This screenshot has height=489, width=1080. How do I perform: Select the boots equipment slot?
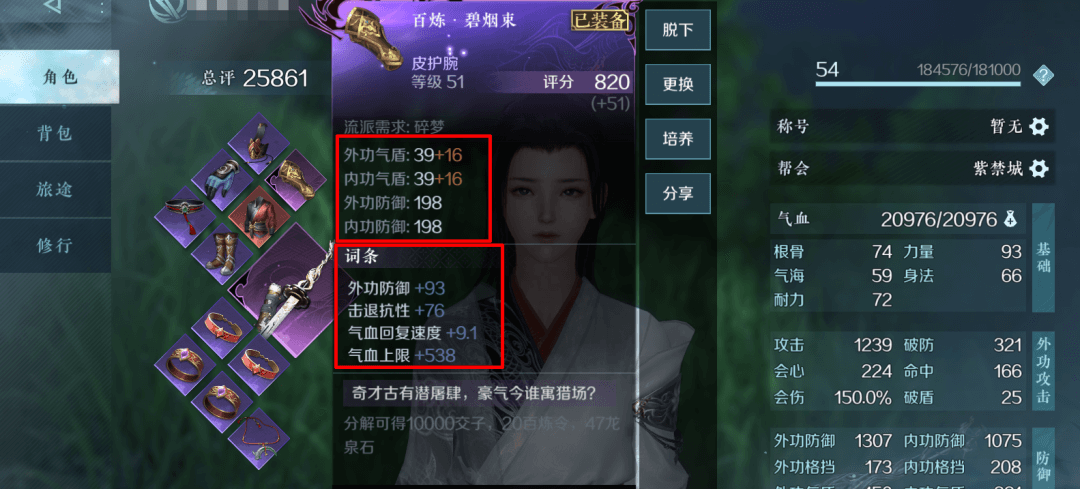(x=222, y=254)
